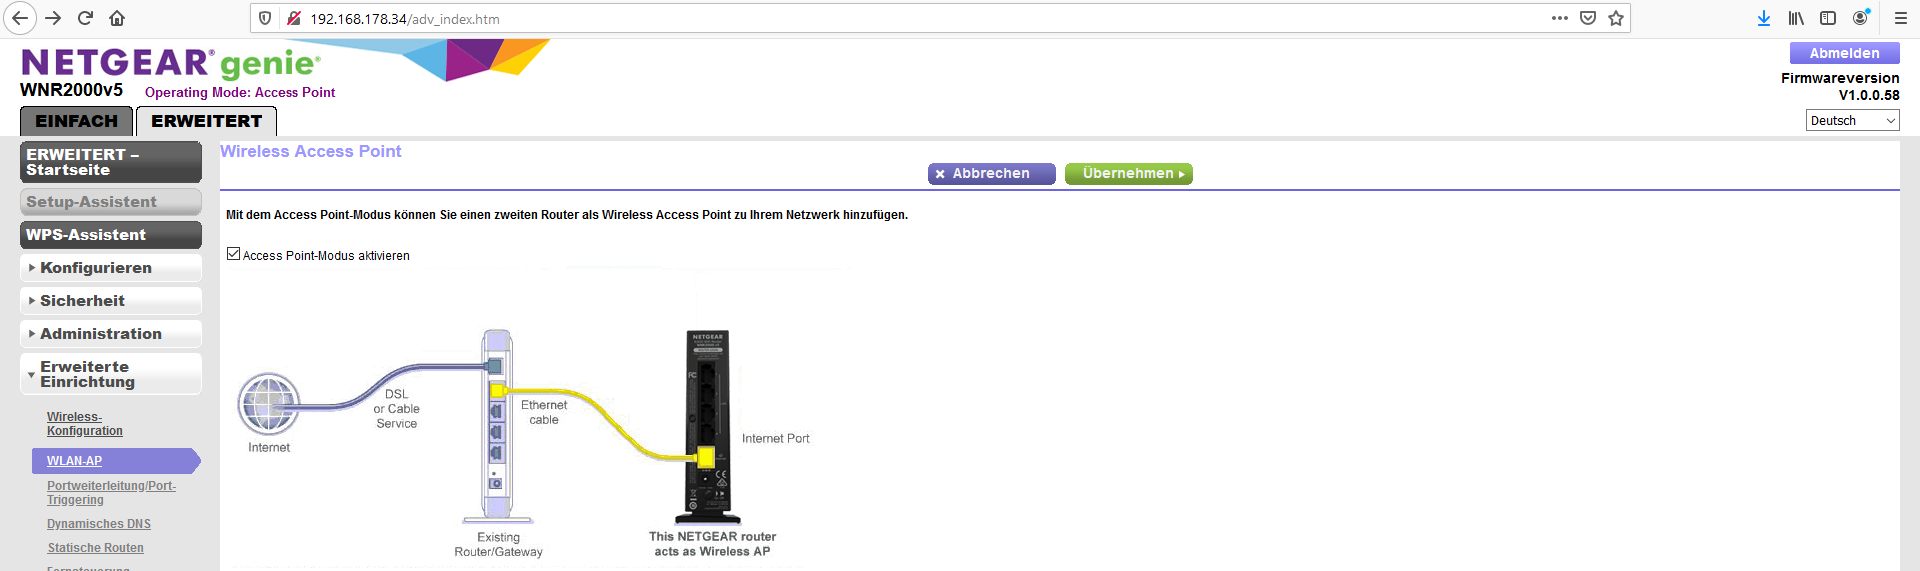
Task: Toggle Access Point-Modus aktivieren checkbox
Action: pos(233,254)
